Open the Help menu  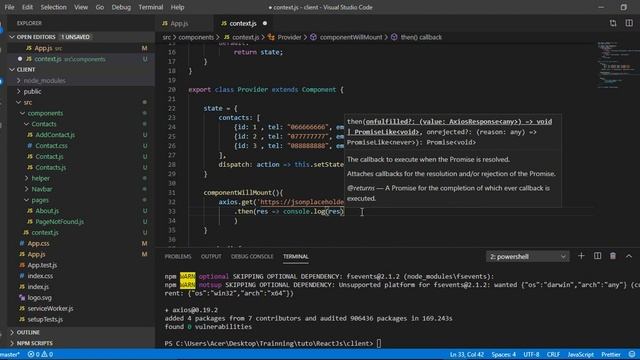click(x=177, y=7)
